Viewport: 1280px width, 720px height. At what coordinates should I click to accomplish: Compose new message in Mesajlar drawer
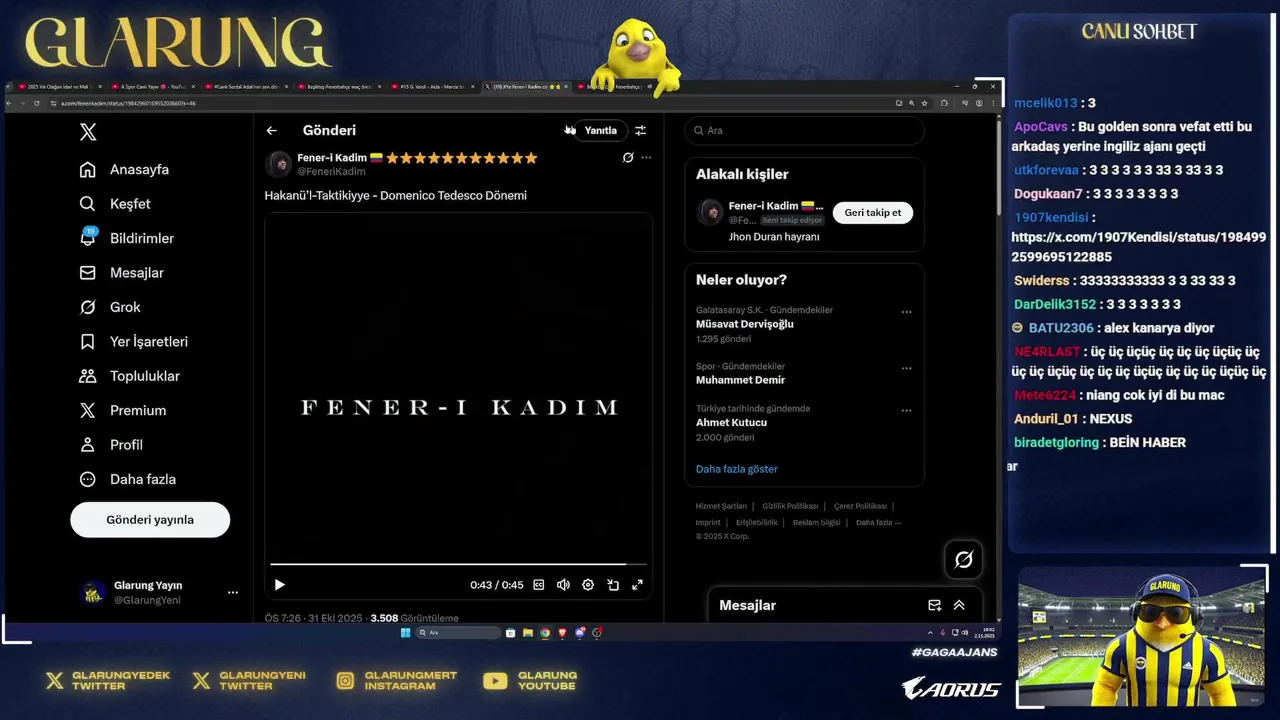[934, 605]
